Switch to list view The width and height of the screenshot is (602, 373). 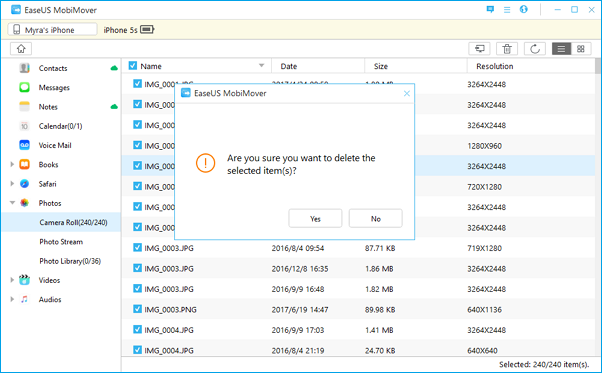pos(561,49)
